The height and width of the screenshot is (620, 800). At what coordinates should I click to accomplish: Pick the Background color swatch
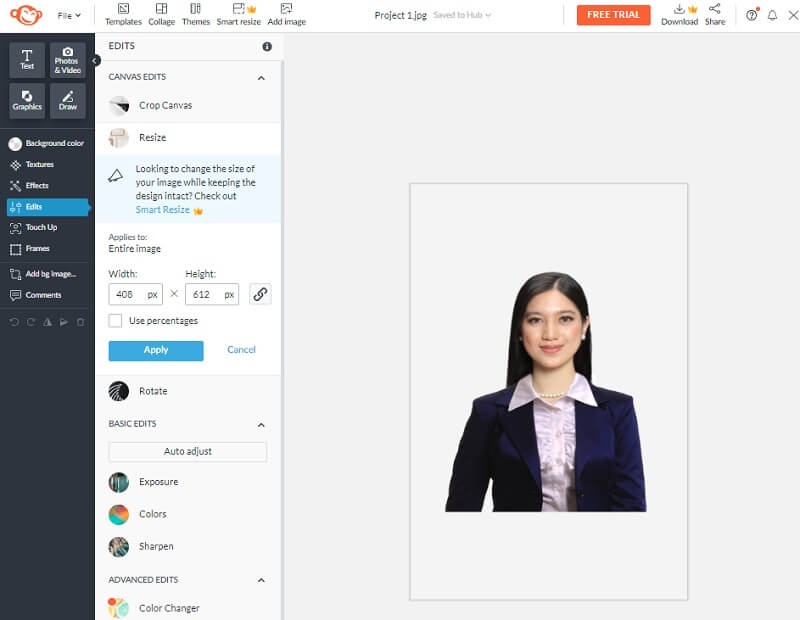pyautogui.click(x=15, y=144)
